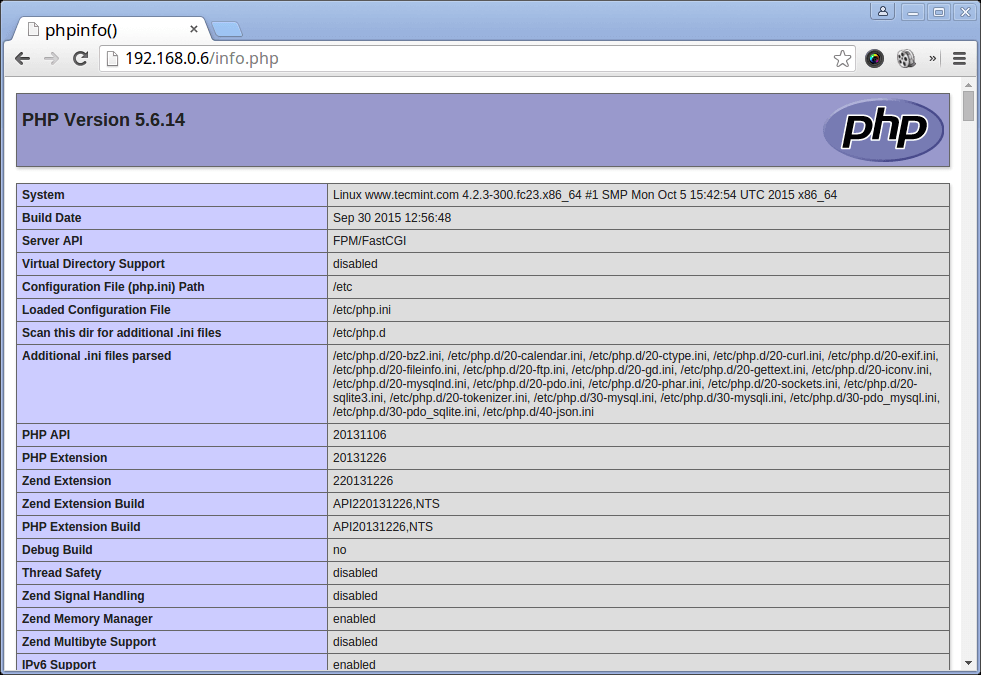The image size is (981, 675).
Task: Click the PHP logo image
Action: pos(883,130)
